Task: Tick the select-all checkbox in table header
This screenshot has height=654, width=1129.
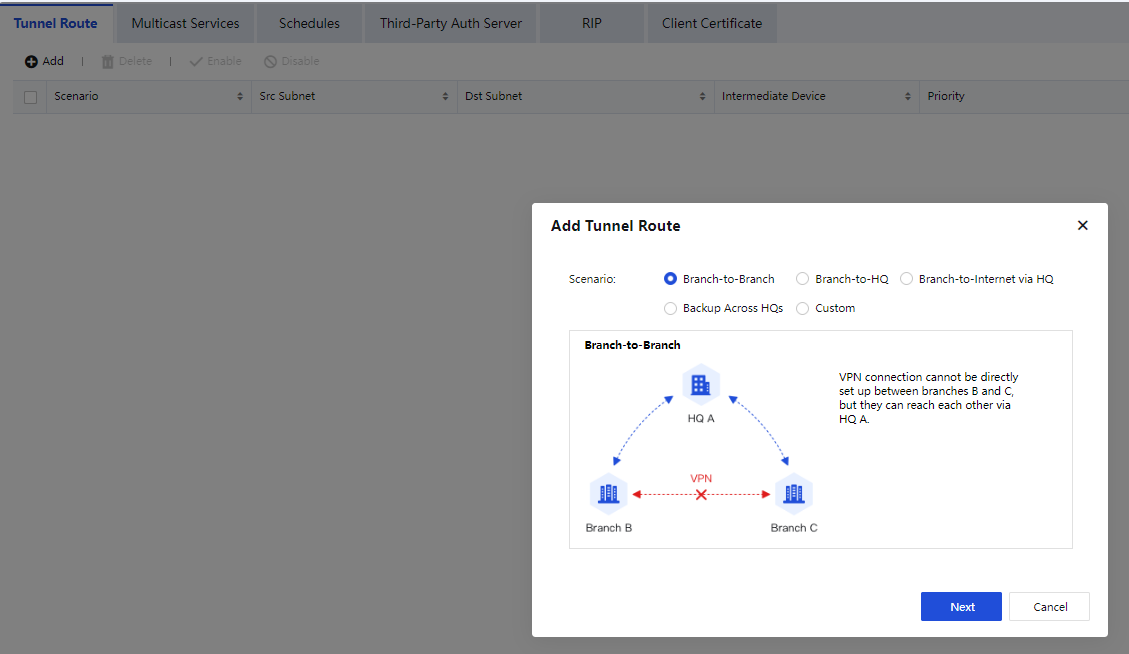Action: (30, 97)
